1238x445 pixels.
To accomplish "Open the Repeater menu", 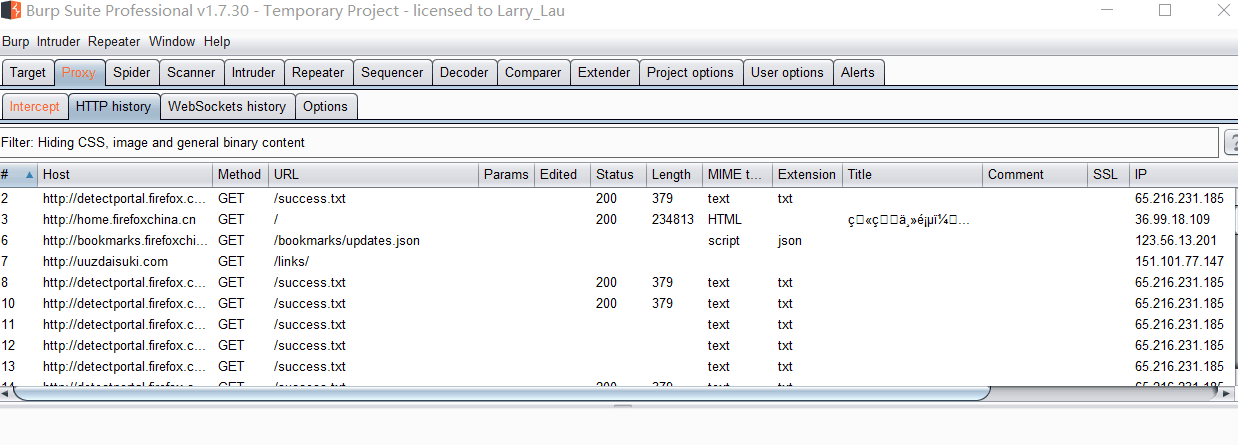I will click(114, 42).
